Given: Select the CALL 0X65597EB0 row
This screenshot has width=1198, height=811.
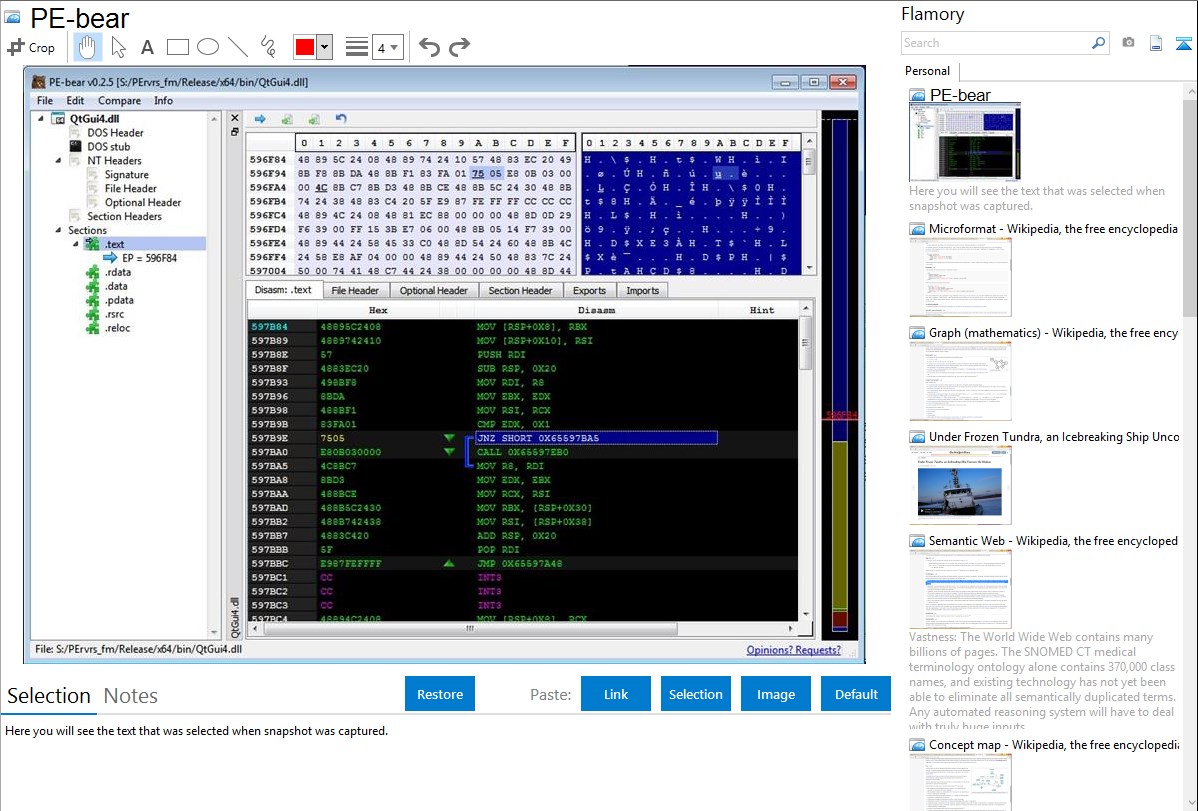Looking at the screenshot, I should pyautogui.click(x=523, y=452).
